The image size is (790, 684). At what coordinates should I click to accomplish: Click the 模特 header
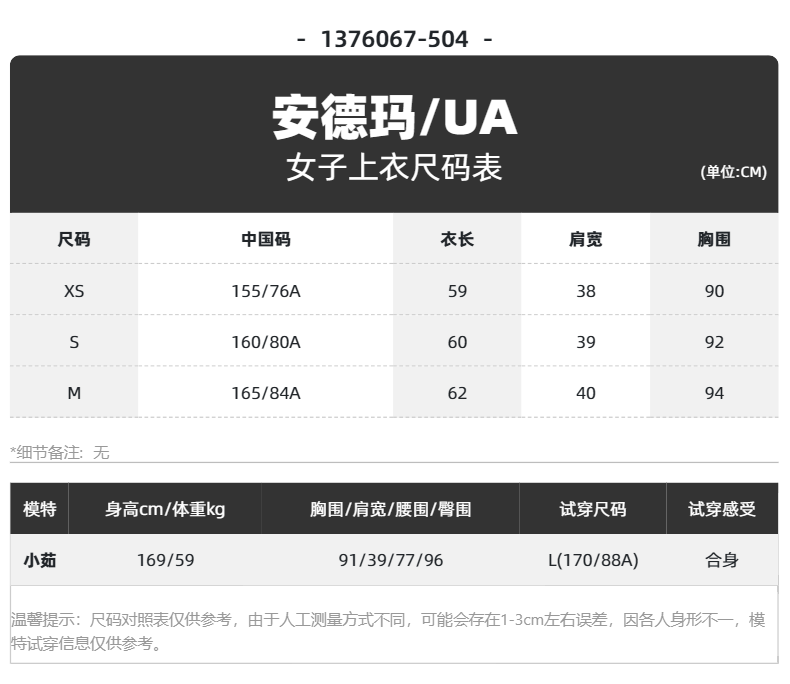40,509
